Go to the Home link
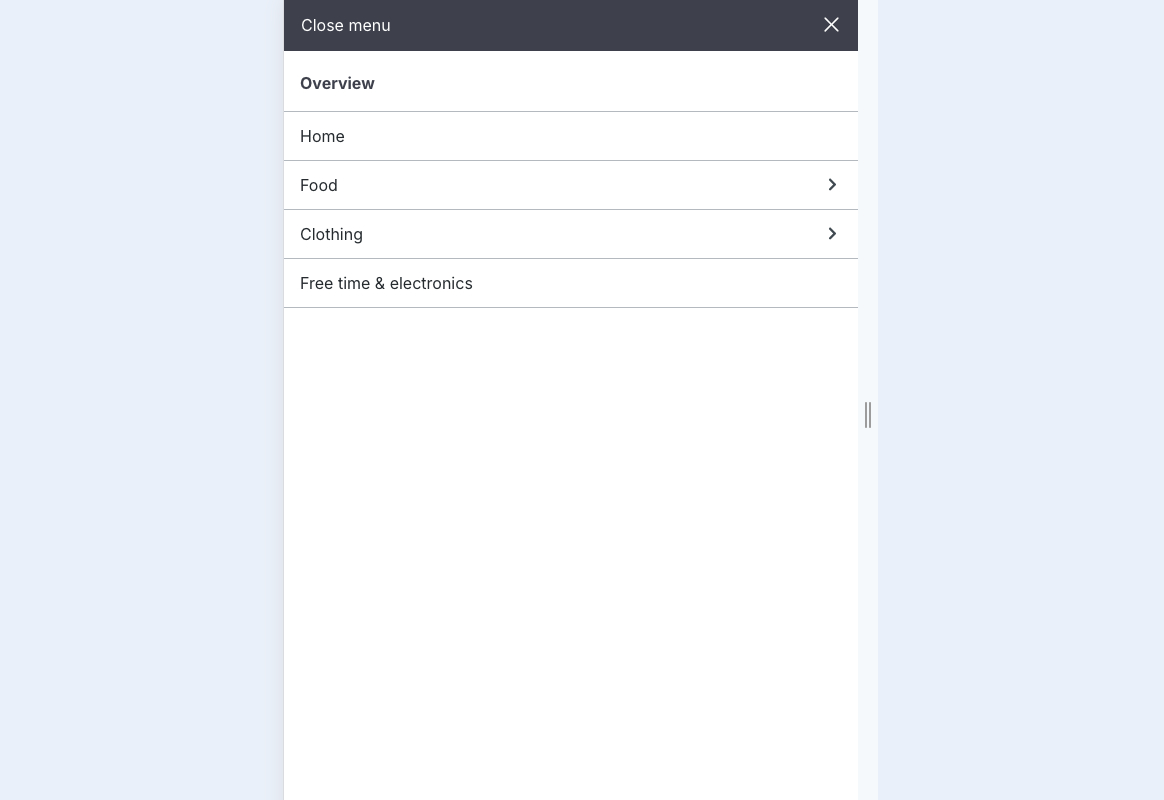 click(x=322, y=136)
